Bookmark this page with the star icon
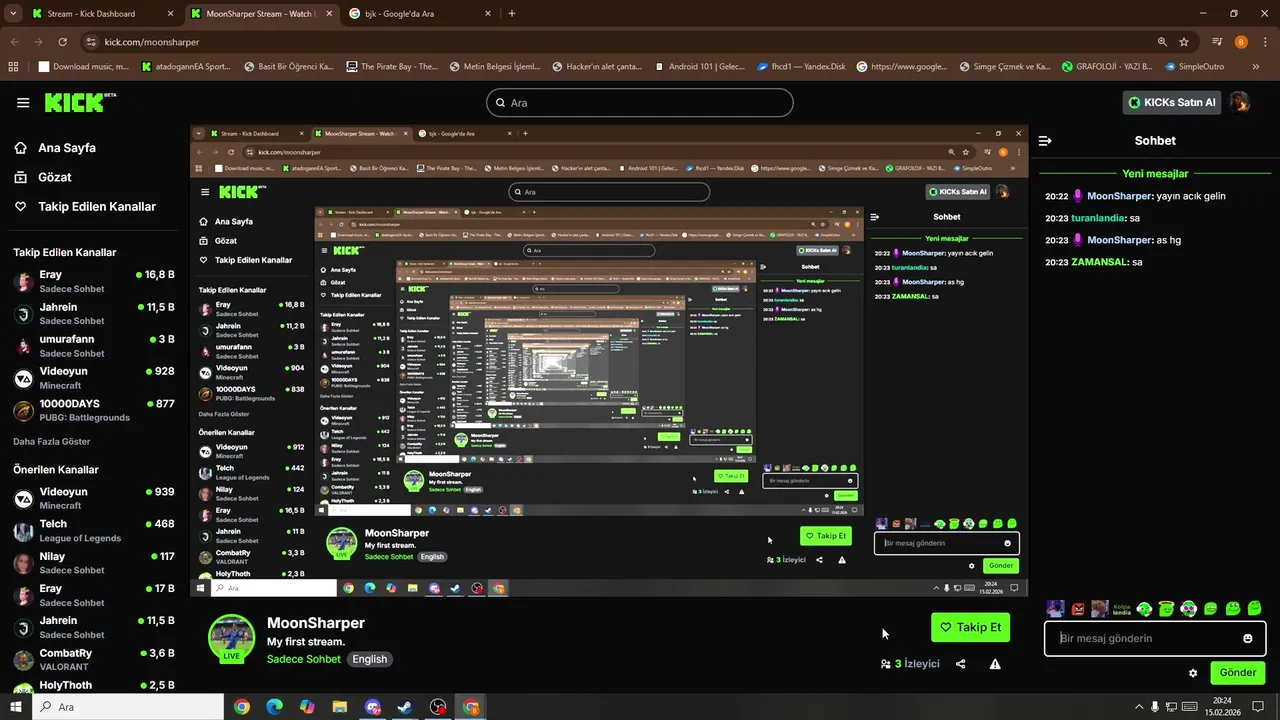Viewport: 1280px width, 720px height. click(1184, 42)
